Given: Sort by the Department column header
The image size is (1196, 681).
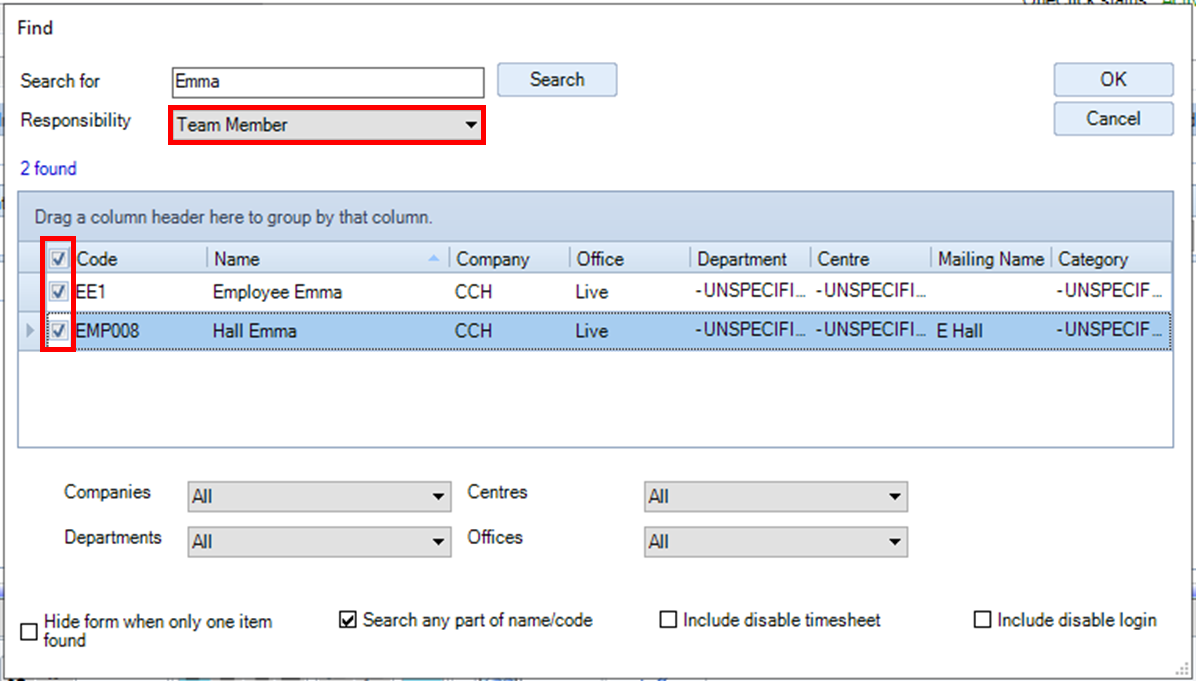Looking at the screenshot, I should pyautogui.click(x=751, y=259).
